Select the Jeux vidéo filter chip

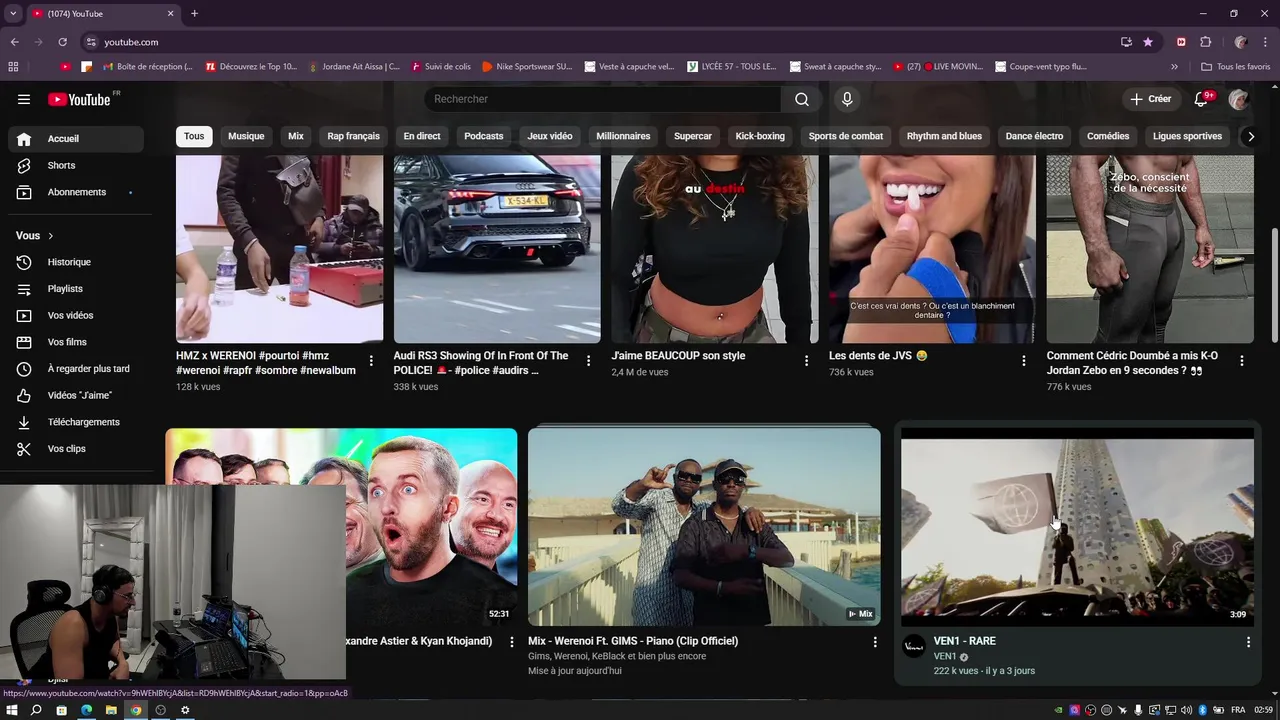(x=550, y=136)
